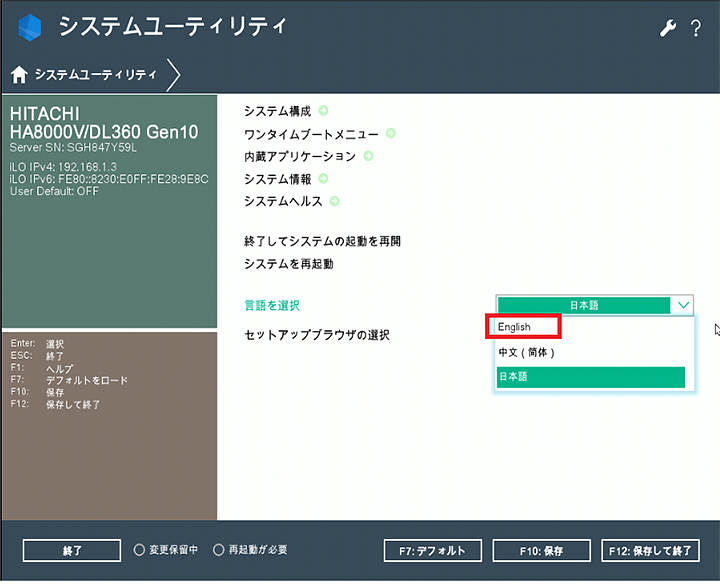Select システムを再起動

pyautogui.click(x=289, y=264)
